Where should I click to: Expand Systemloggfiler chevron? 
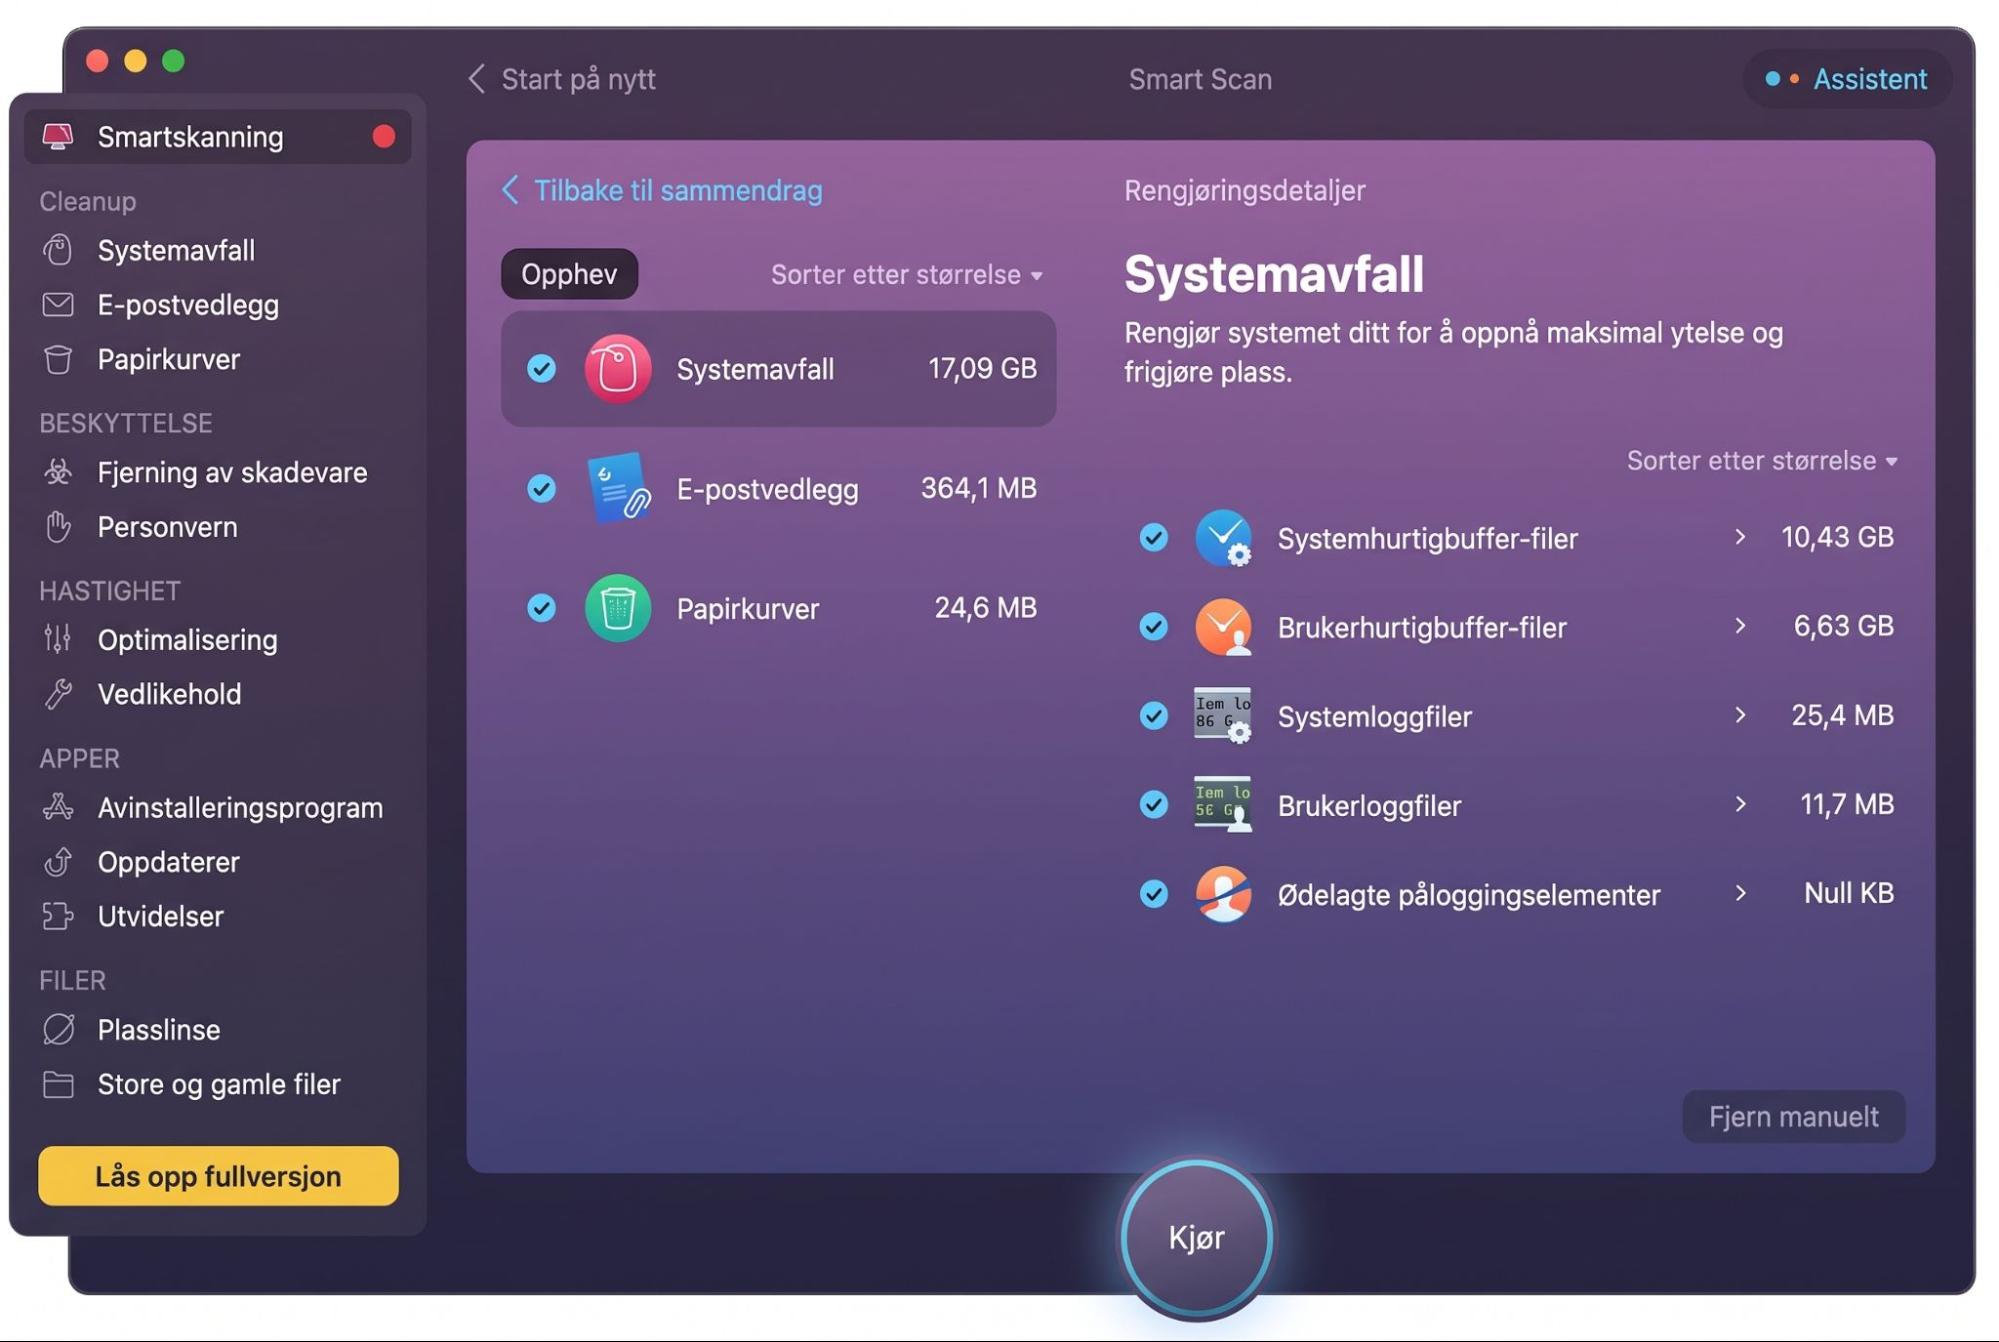(x=1741, y=715)
